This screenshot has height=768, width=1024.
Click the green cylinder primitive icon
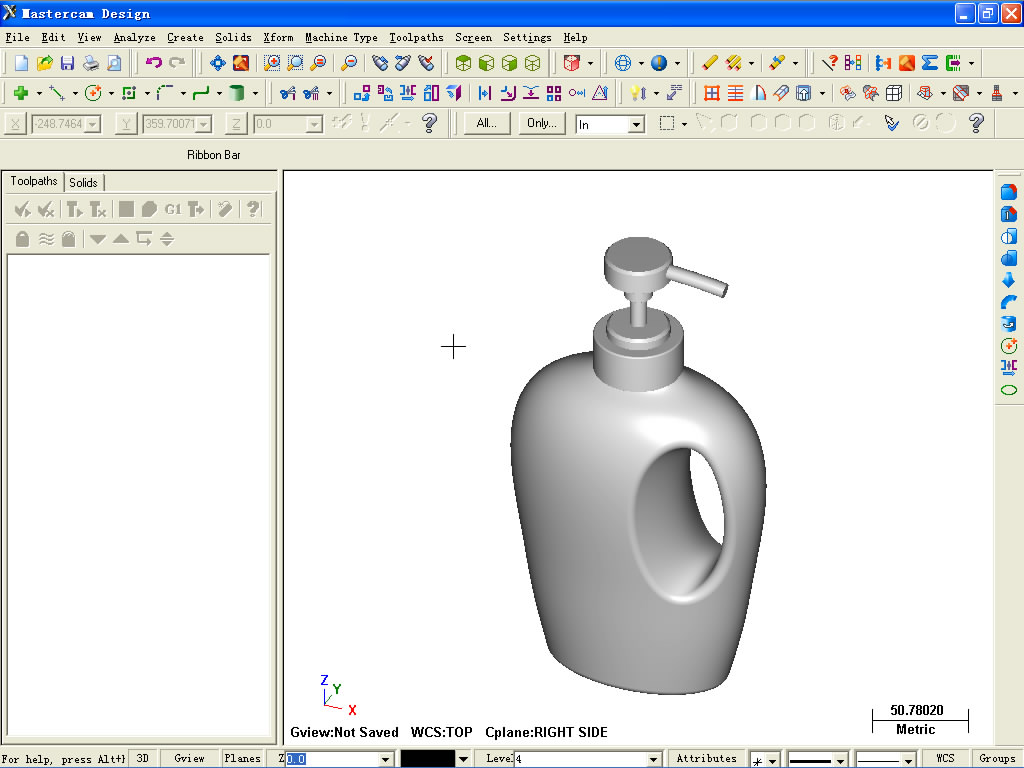[x=236, y=93]
